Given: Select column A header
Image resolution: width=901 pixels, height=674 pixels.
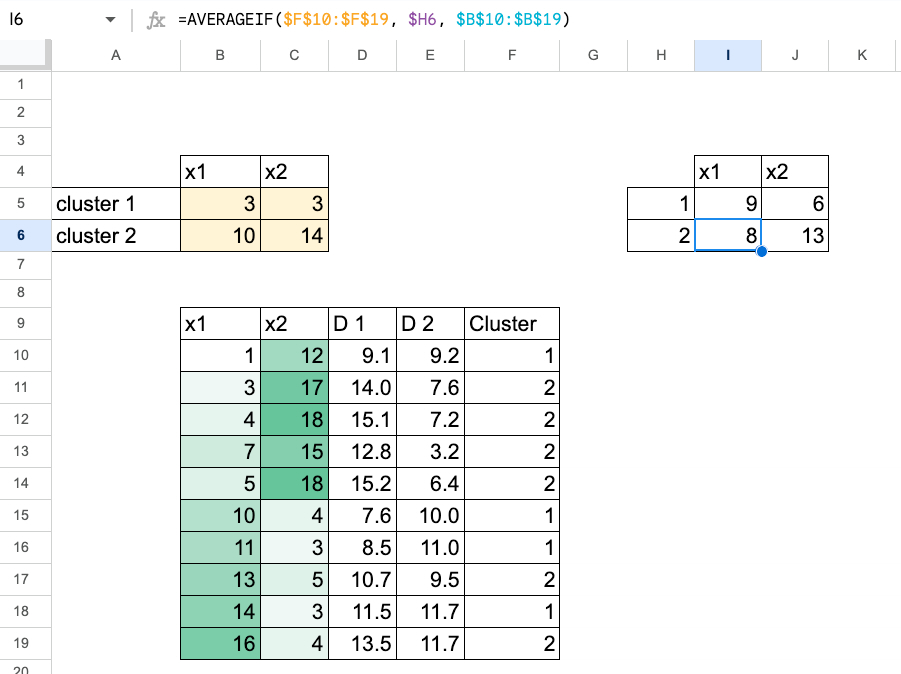Looking at the screenshot, I should point(116,56).
